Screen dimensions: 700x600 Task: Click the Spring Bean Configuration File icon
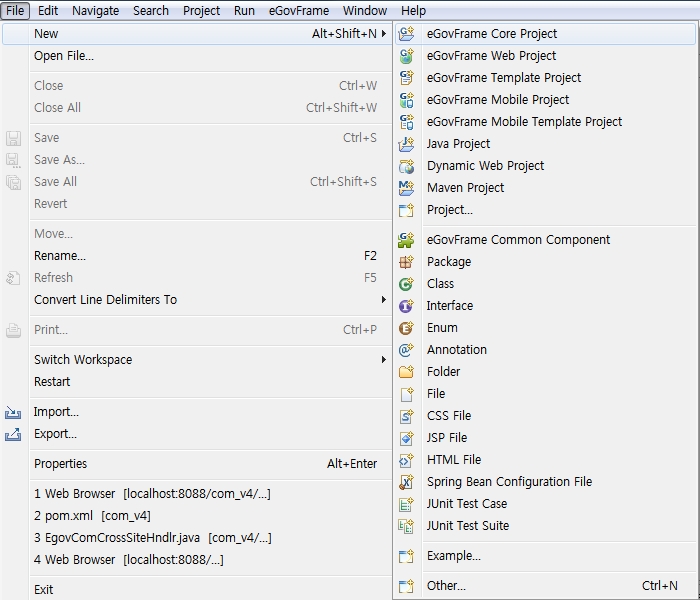pyautogui.click(x=406, y=482)
